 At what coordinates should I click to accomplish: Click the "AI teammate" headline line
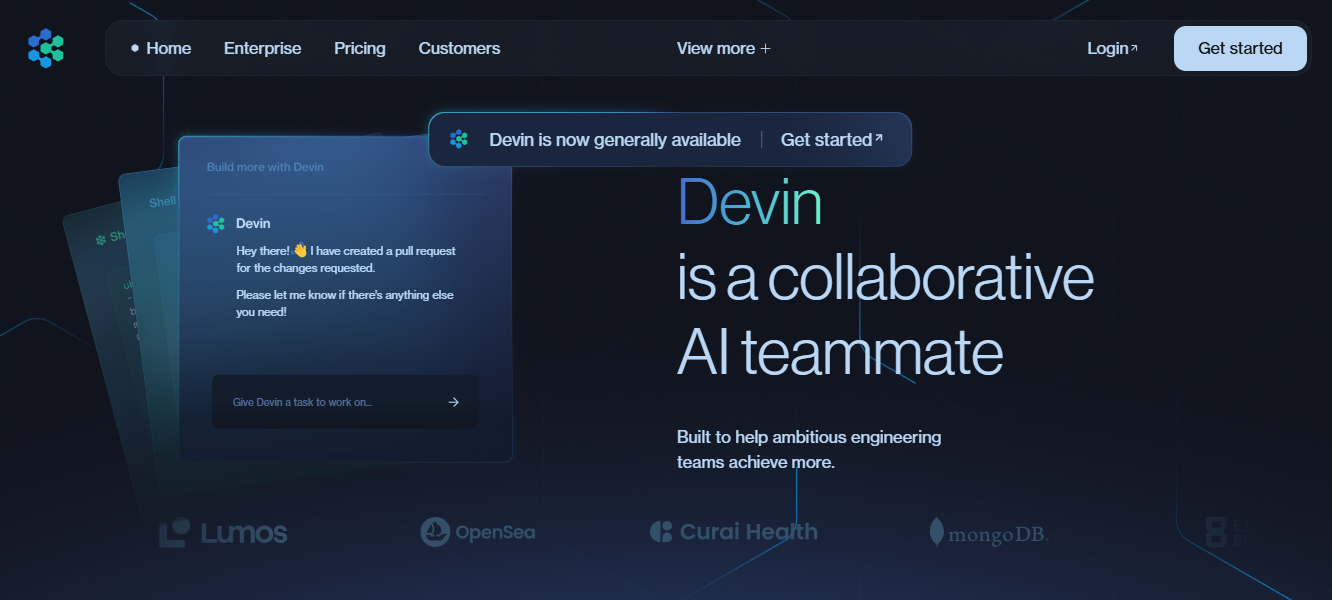(x=840, y=352)
